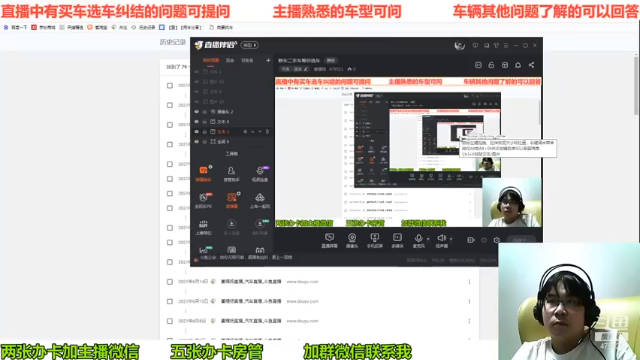Delete the selected 文本 3 source
Image resolution: width=640 pixels, height=360 pixels.
pyautogui.click(x=267, y=132)
